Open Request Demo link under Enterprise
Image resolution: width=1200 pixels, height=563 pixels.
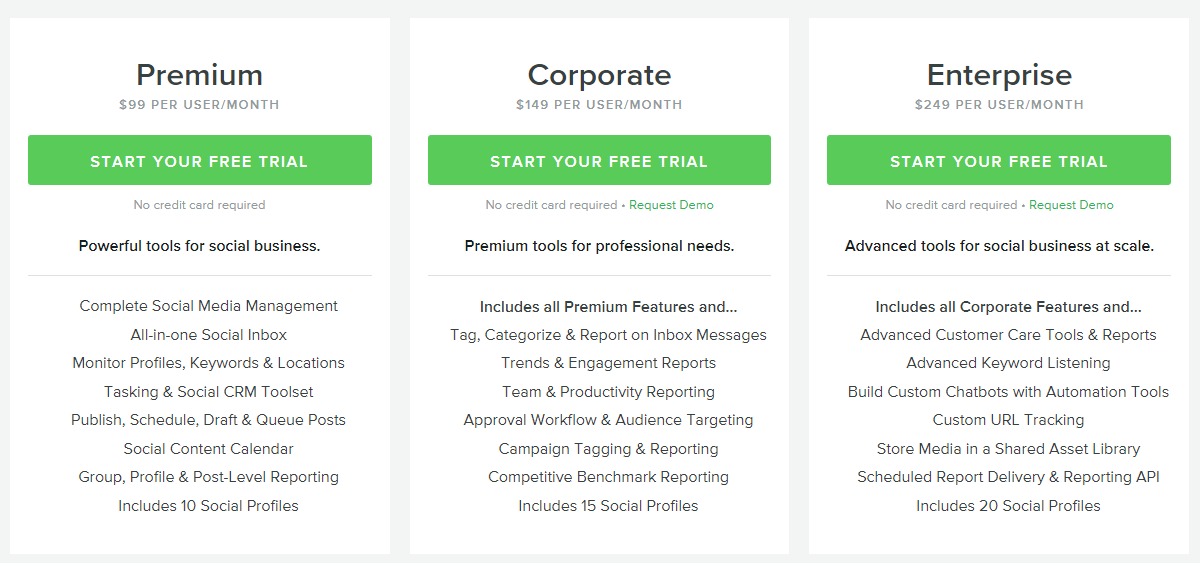point(1071,205)
